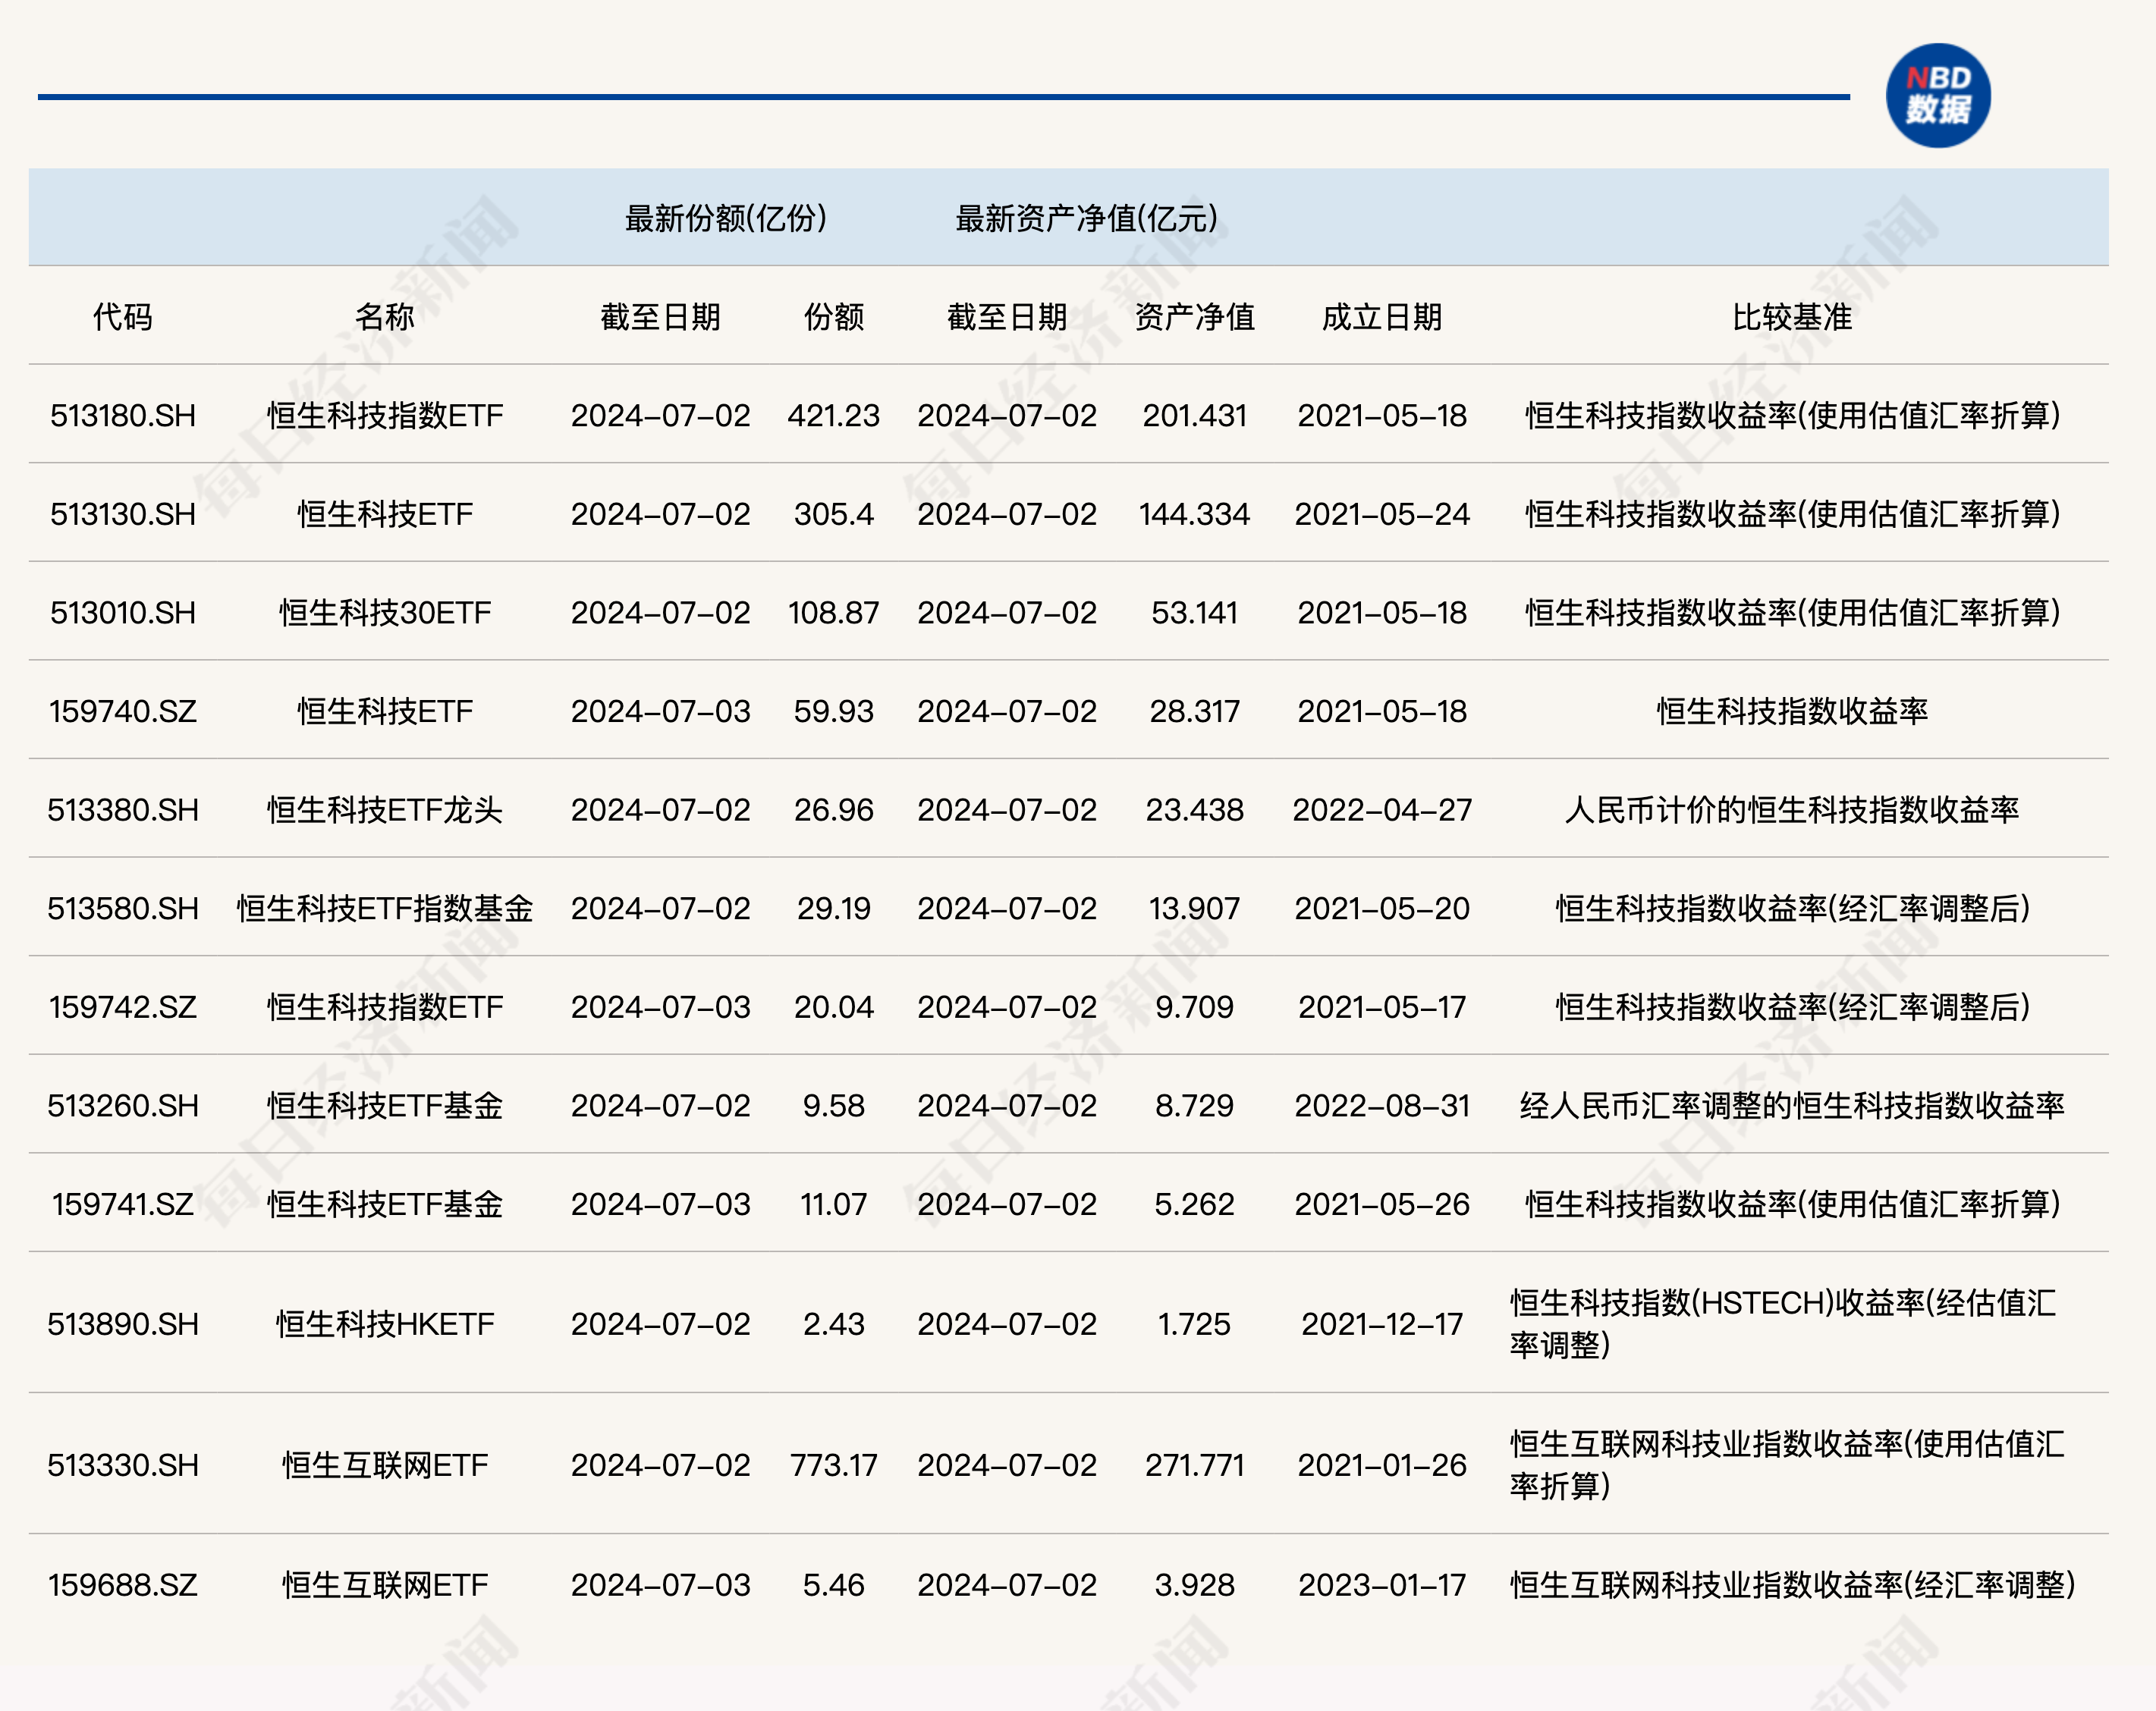Select the 恒生科技30ETF row name
Image resolution: width=2156 pixels, height=1711 pixels.
click(x=385, y=612)
